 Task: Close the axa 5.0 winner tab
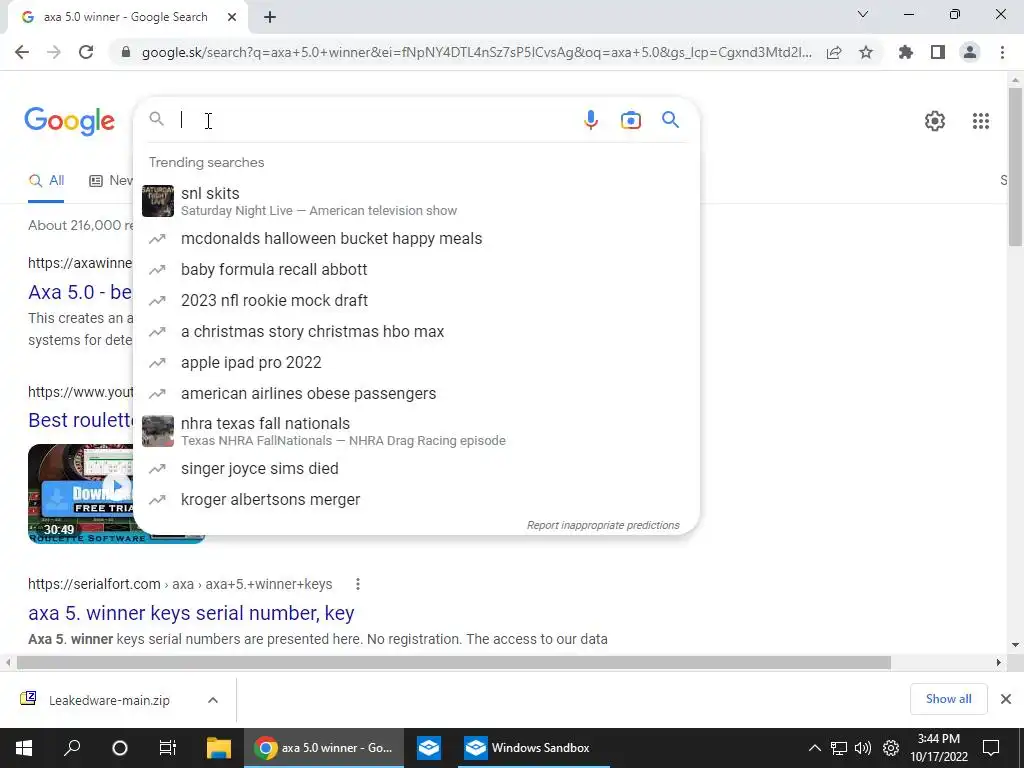[232, 17]
